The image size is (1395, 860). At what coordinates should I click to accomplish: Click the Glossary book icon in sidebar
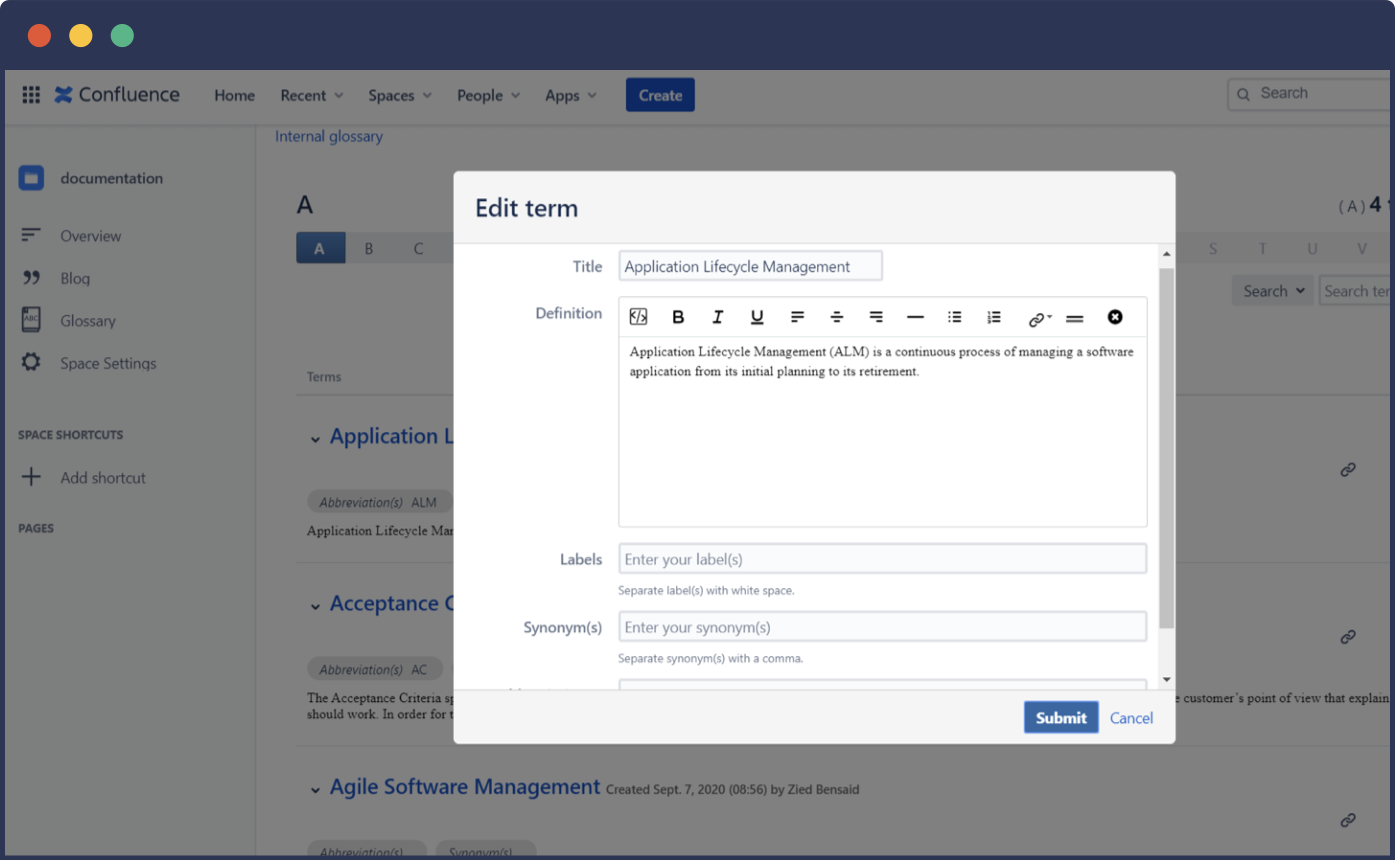(31, 319)
